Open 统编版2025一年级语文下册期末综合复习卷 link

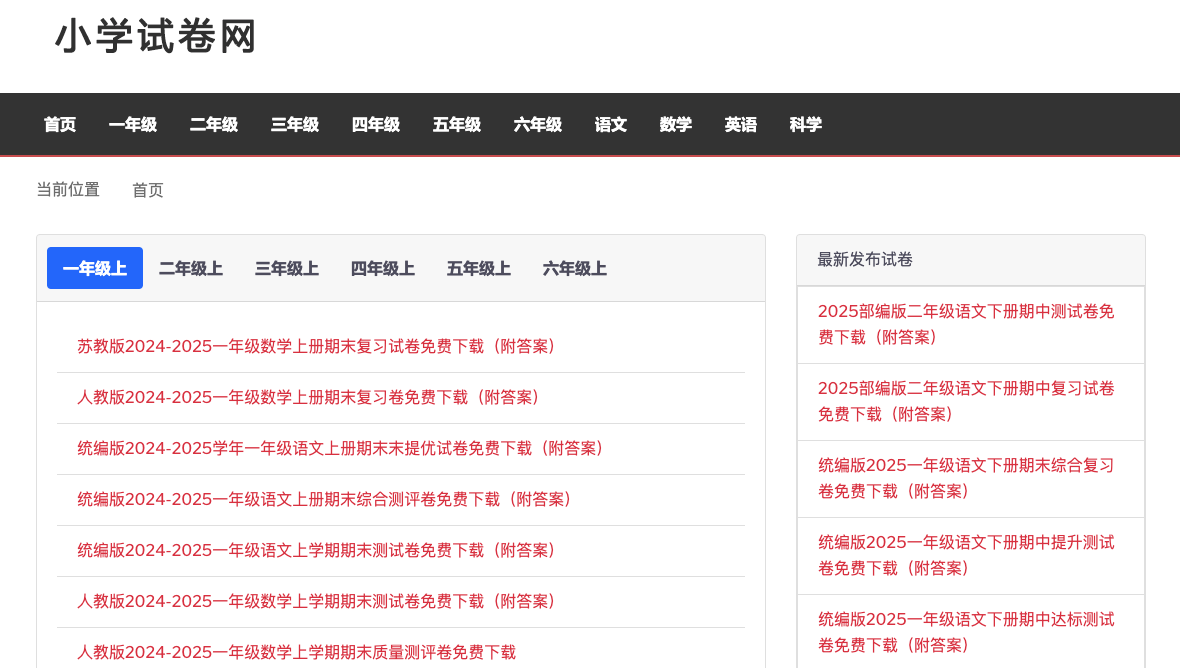pyautogui.click(x=966, y=478)
